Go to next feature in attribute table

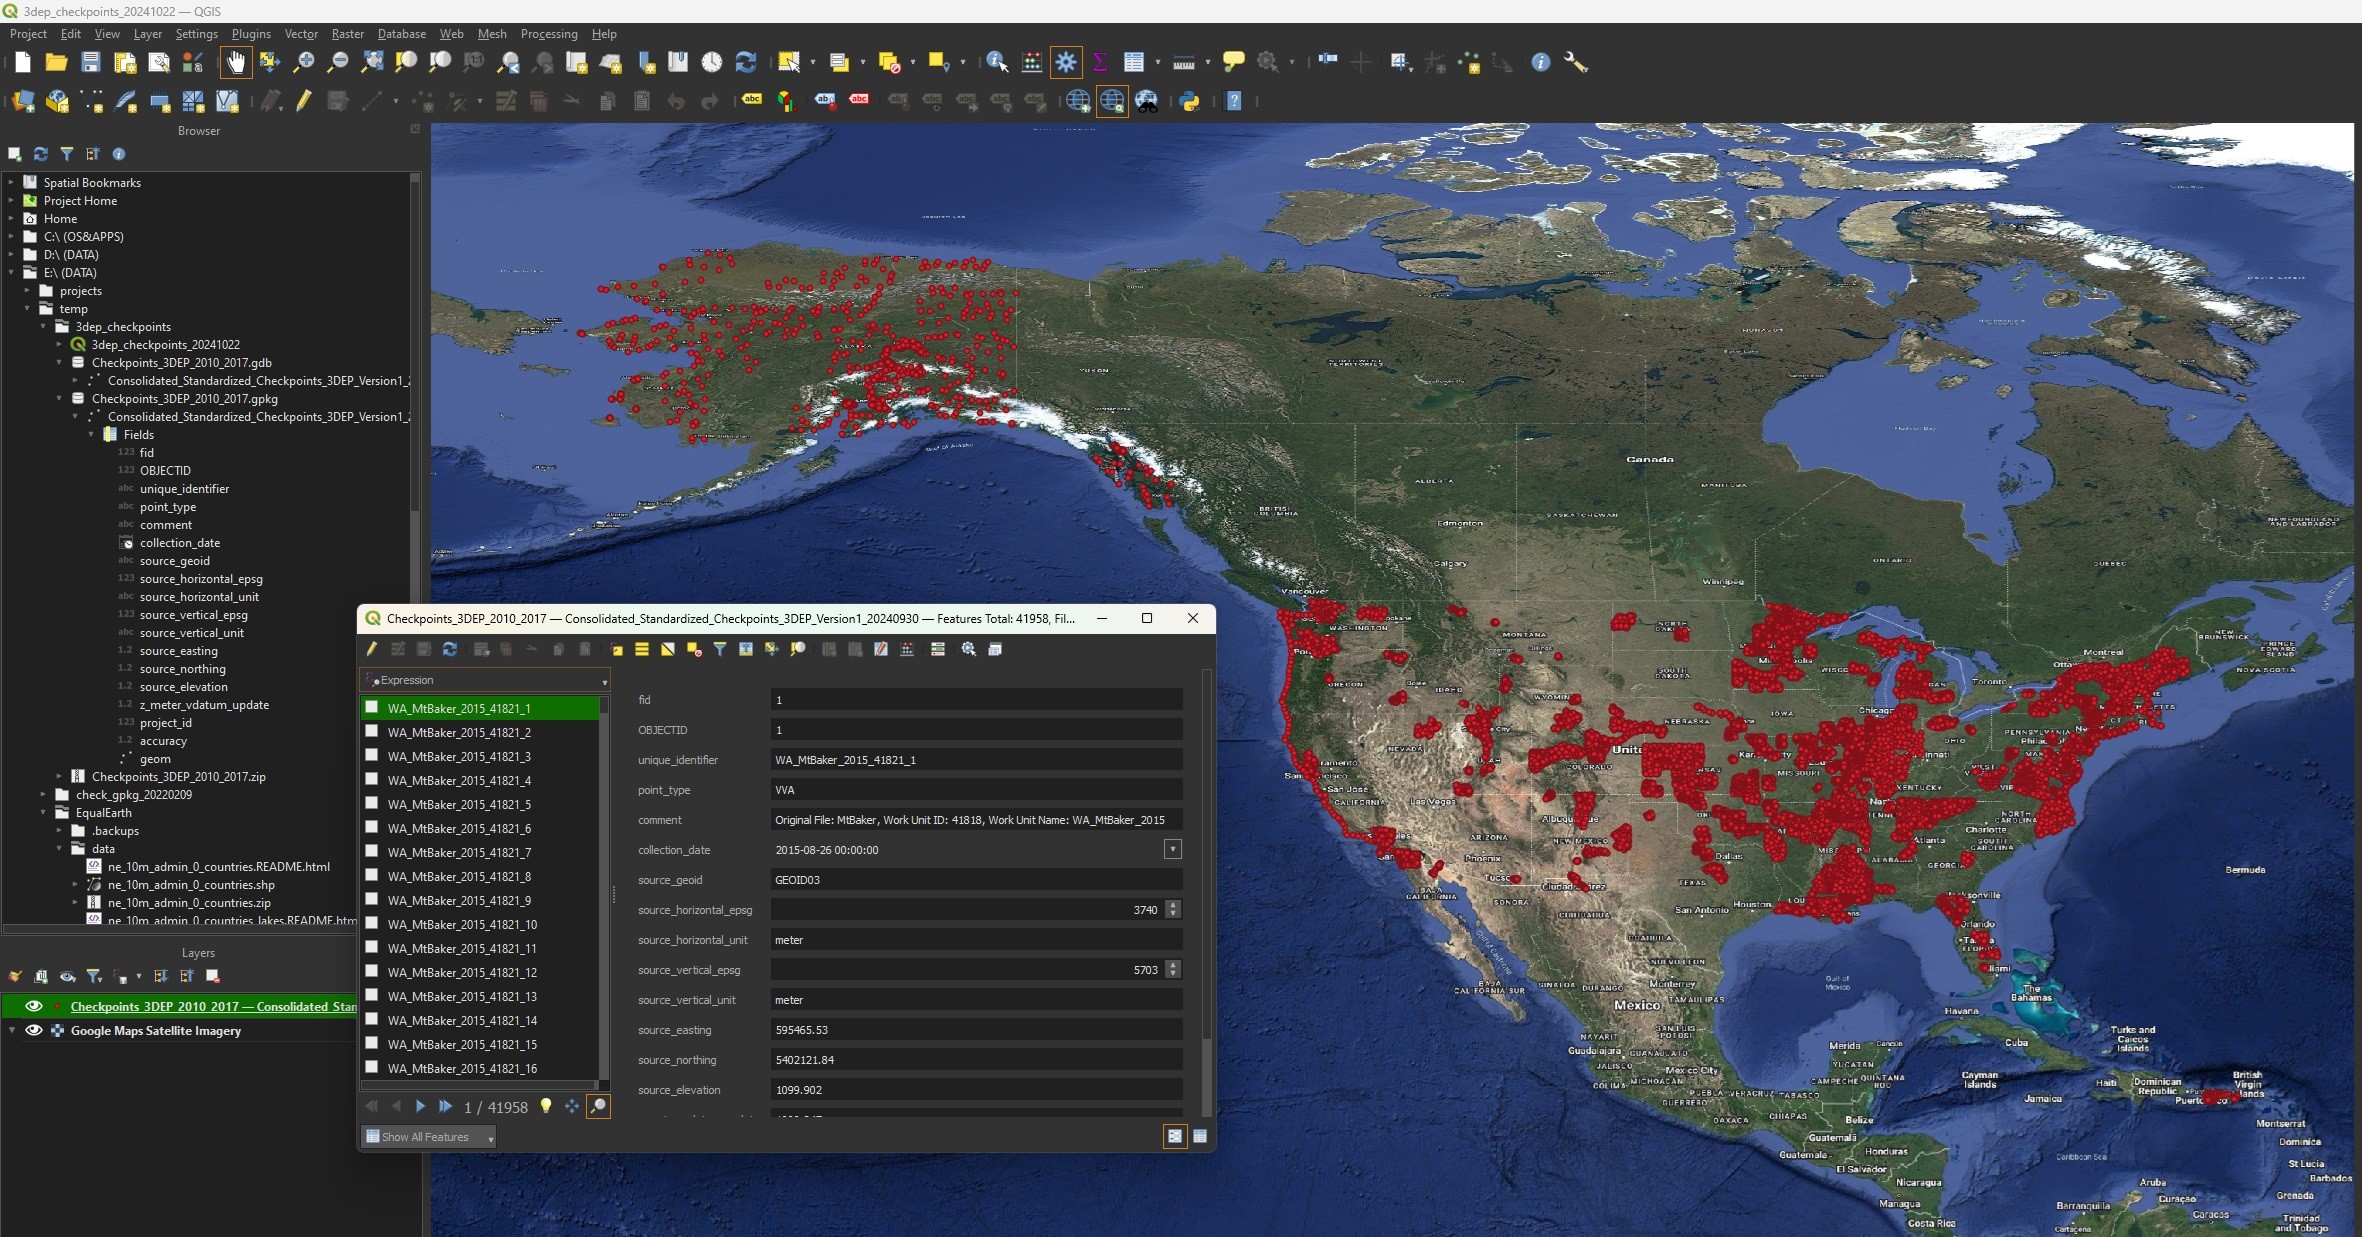tap(420, 1106)
